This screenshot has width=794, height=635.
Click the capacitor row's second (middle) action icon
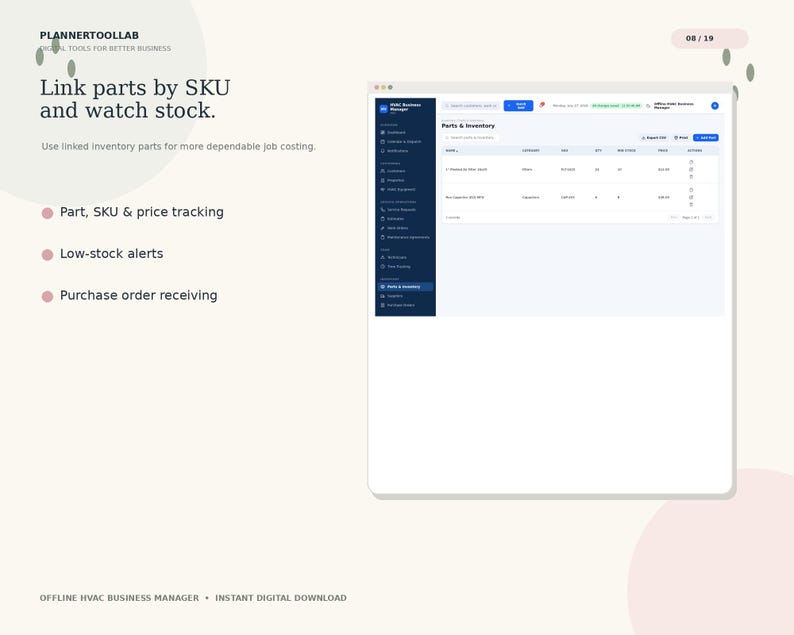691,197
